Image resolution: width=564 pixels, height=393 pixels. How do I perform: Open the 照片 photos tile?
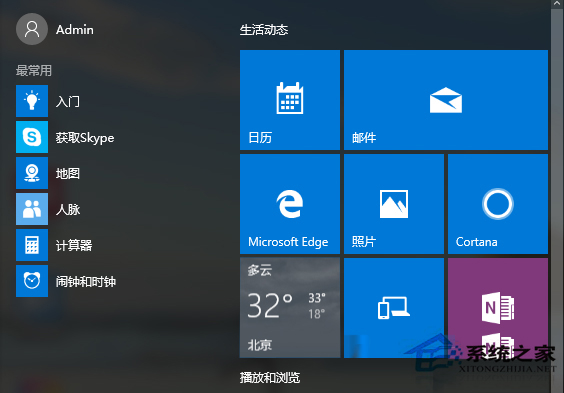[394, 204]
